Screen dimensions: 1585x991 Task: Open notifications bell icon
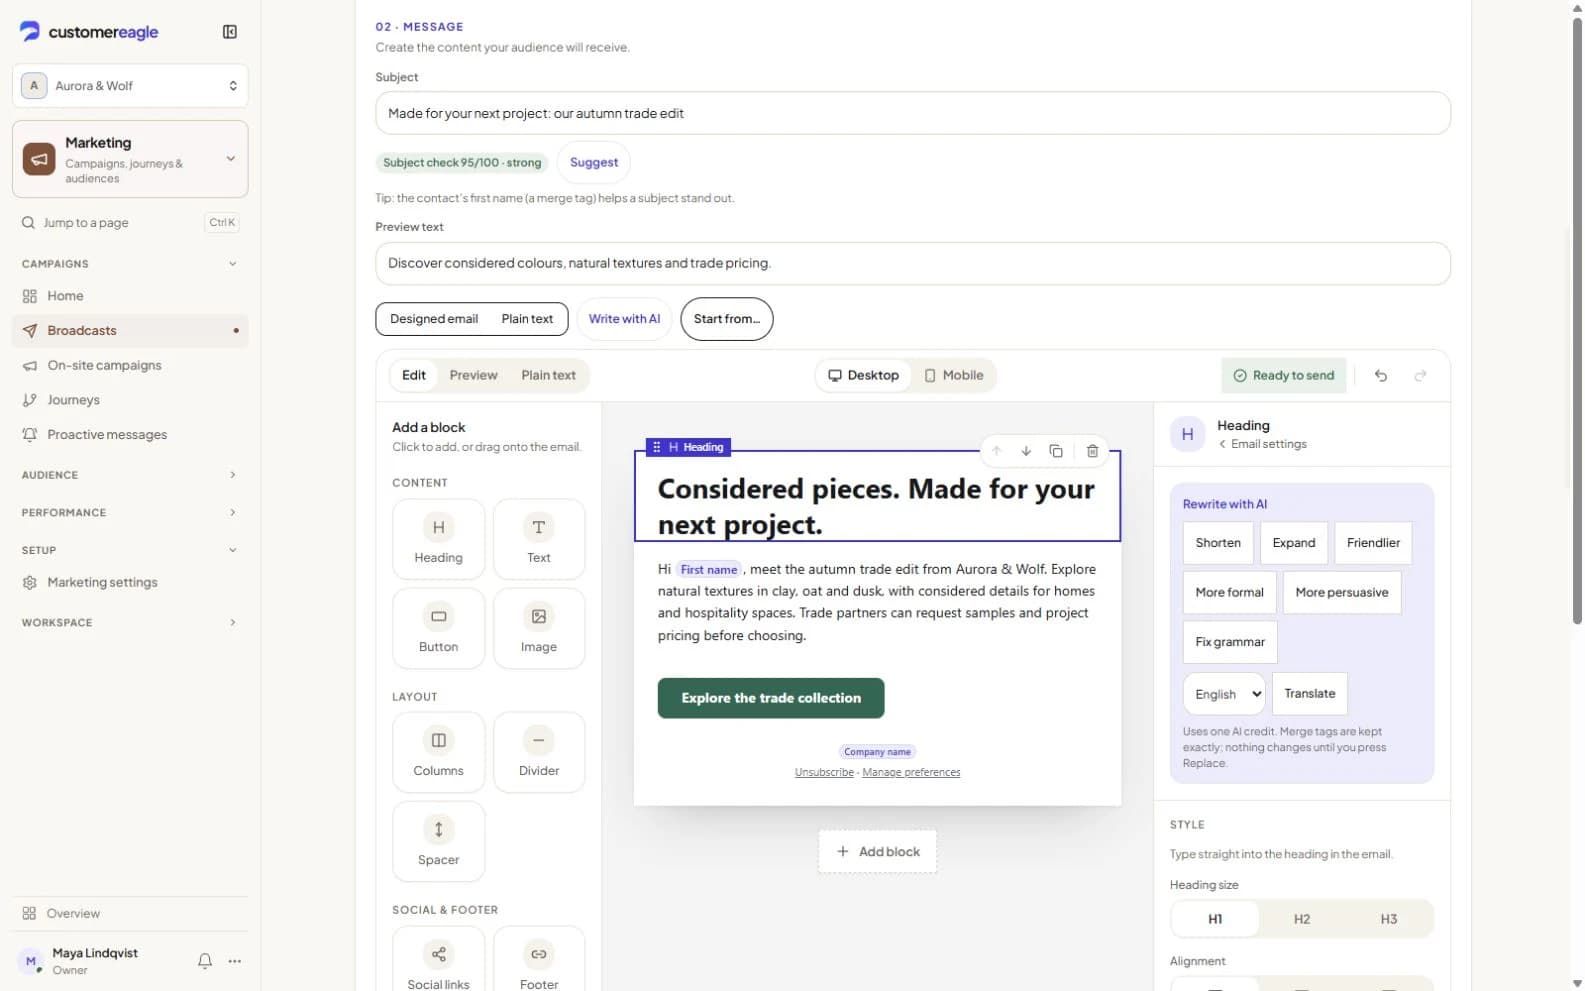tap(205, 961)
